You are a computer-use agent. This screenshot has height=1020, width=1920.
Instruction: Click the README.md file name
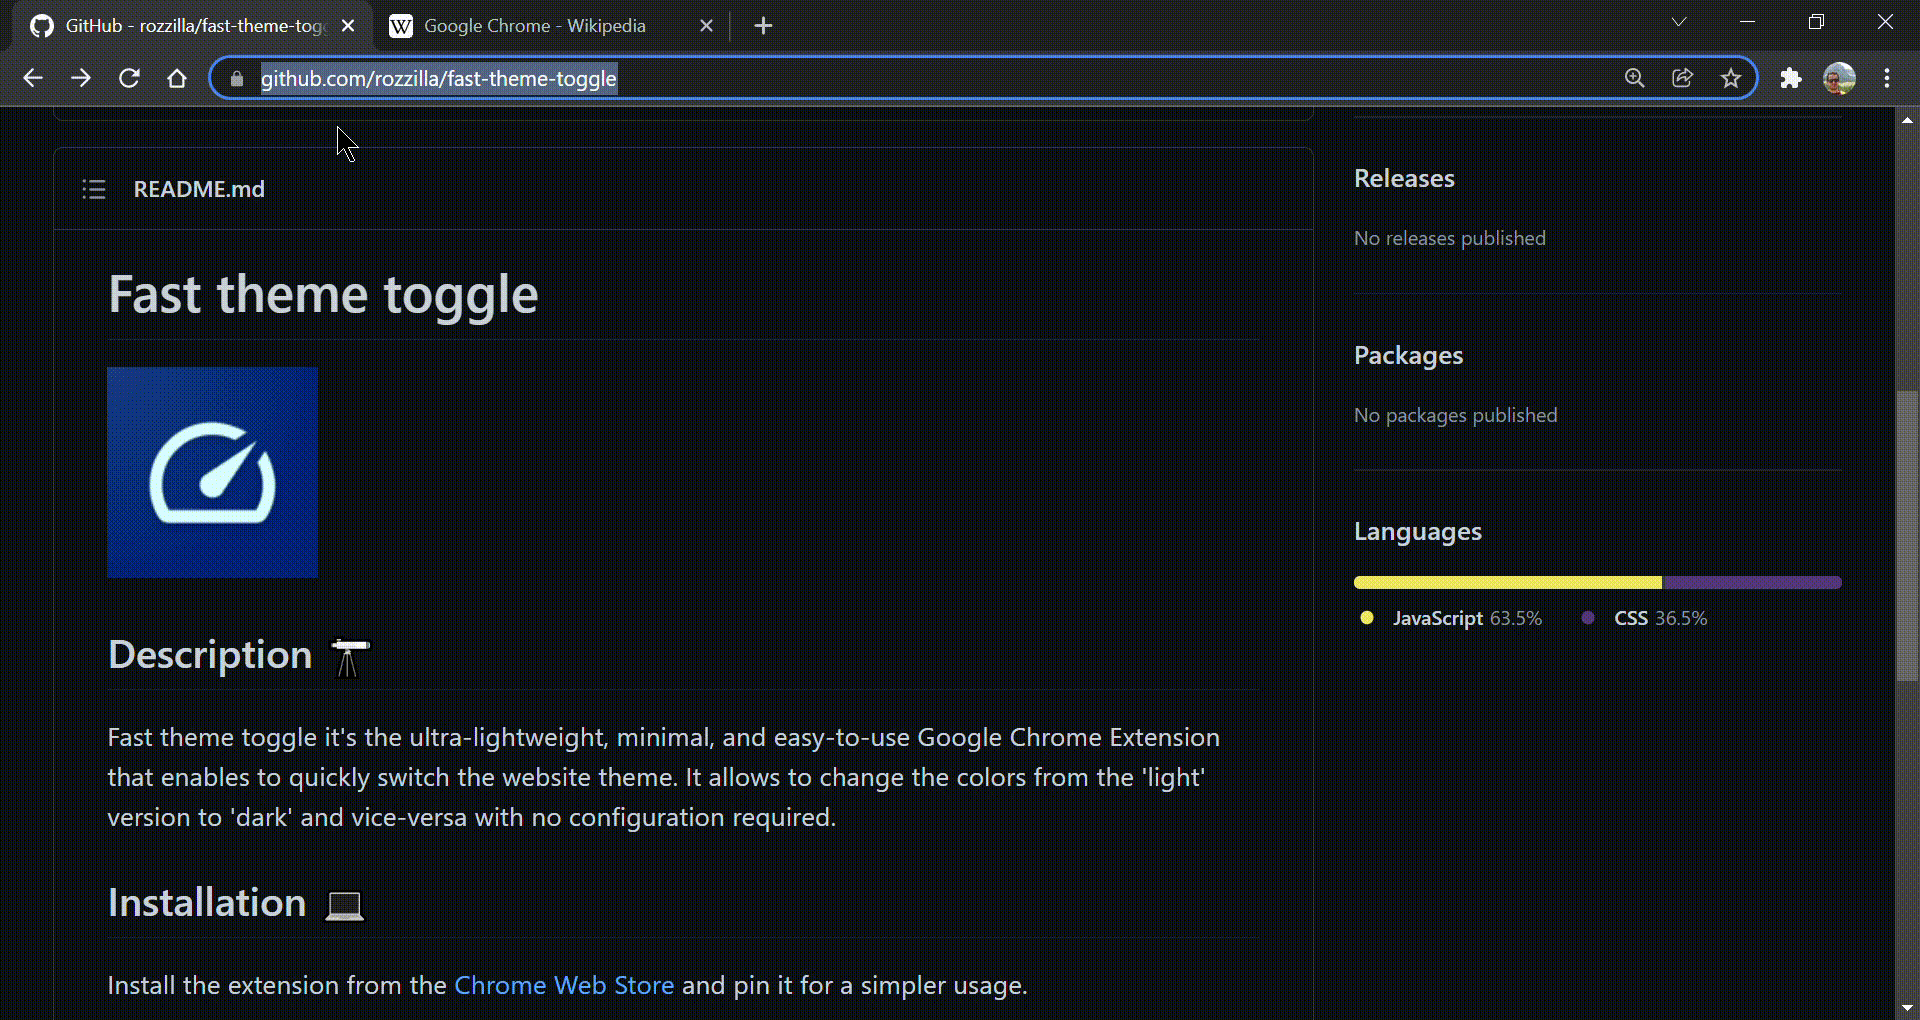[199, 189]
